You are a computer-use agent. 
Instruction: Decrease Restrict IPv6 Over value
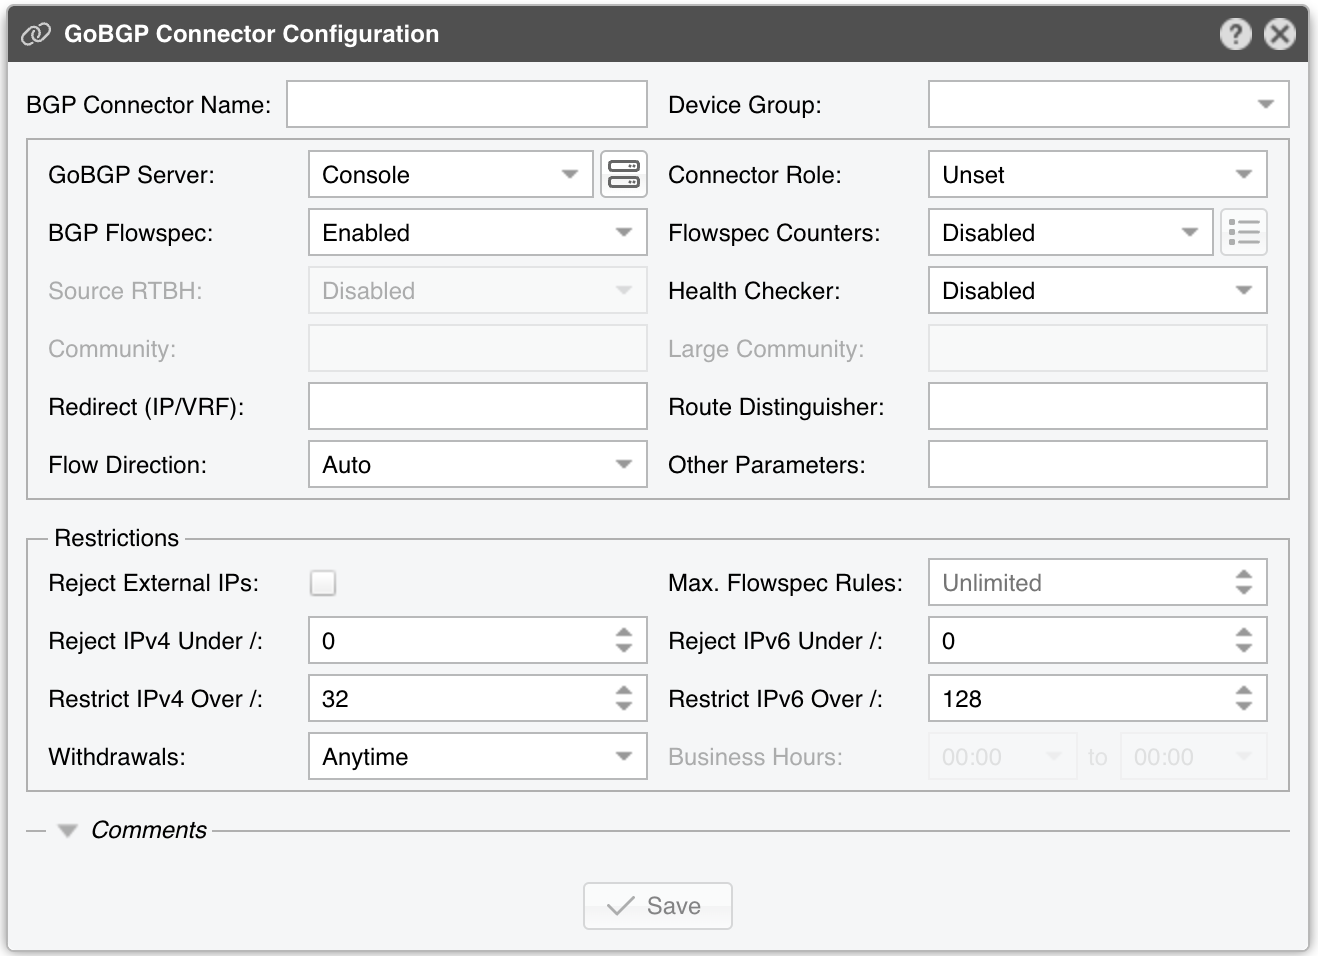tap(1243, 706)
